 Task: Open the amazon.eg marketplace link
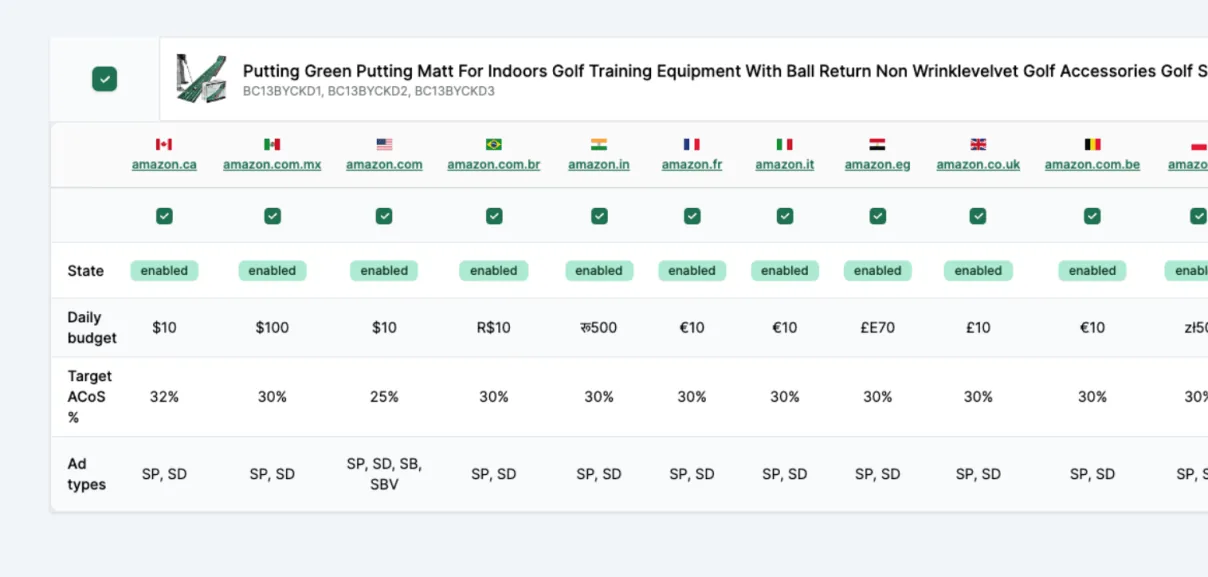pos(877,165)
